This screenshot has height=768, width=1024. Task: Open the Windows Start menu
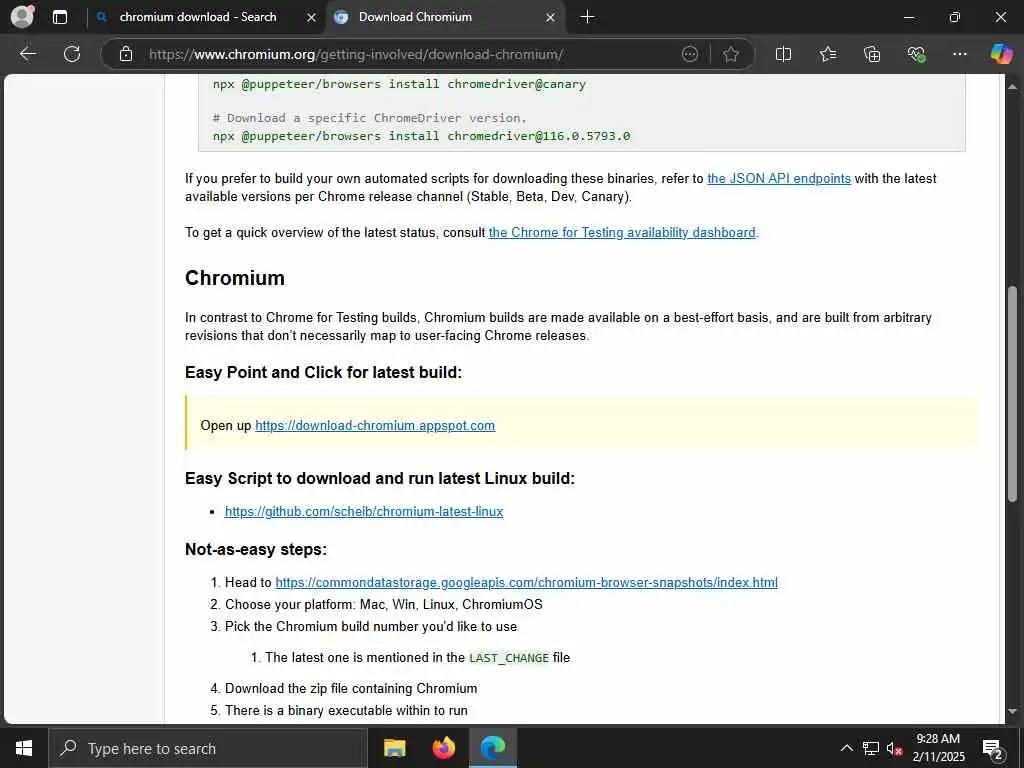(x=24, y=748)
